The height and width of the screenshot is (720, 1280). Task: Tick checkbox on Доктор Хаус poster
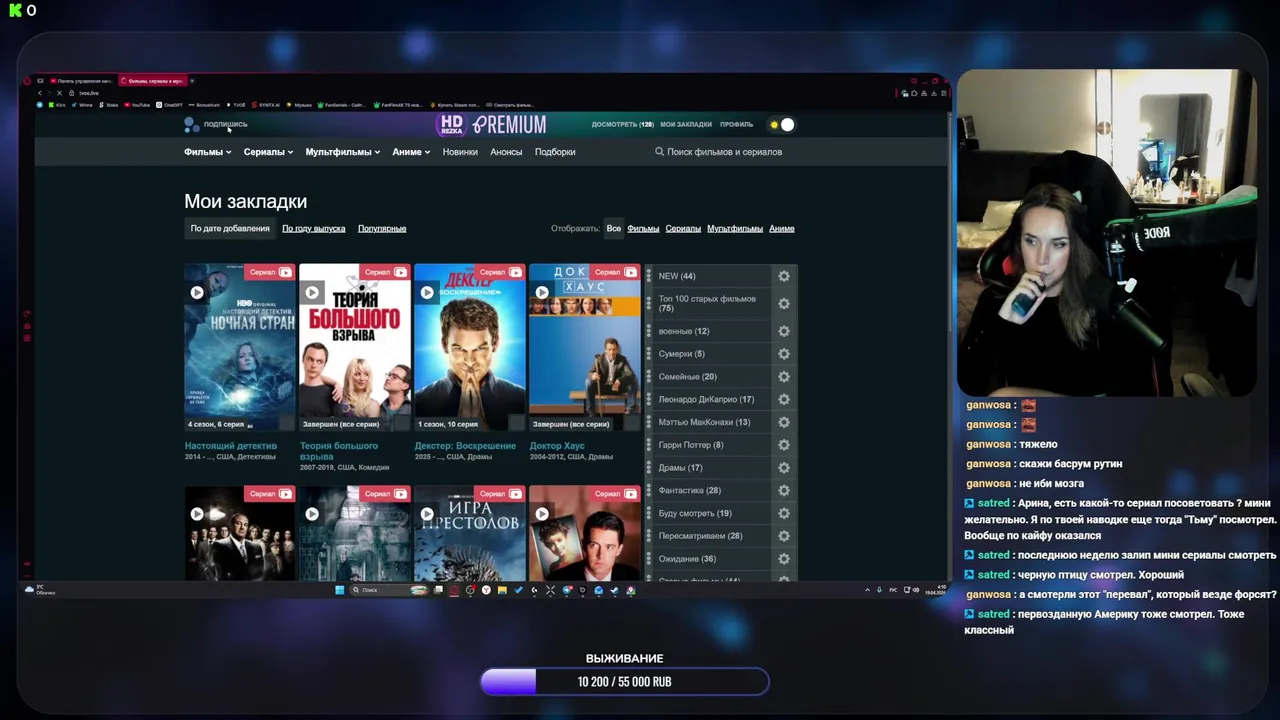[632, 423]
